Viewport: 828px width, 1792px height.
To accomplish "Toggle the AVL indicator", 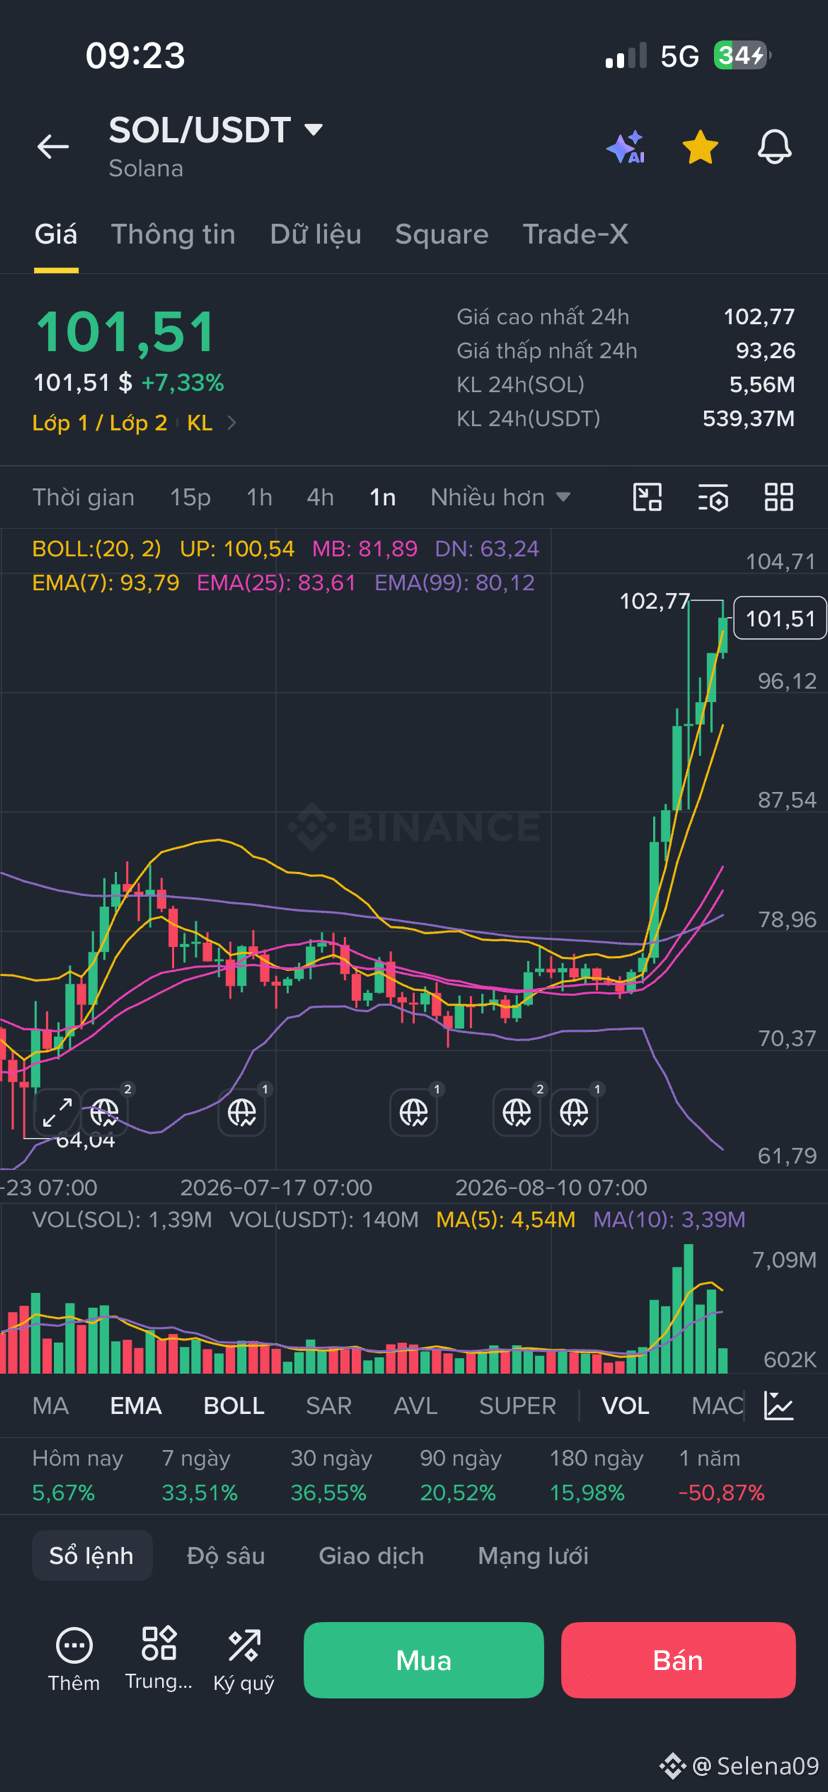I will pos(416,1406).
